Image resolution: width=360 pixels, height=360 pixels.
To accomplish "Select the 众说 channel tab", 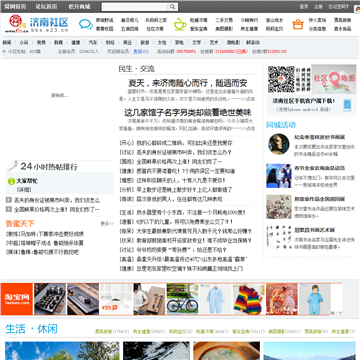I will [x=24, y=43].
